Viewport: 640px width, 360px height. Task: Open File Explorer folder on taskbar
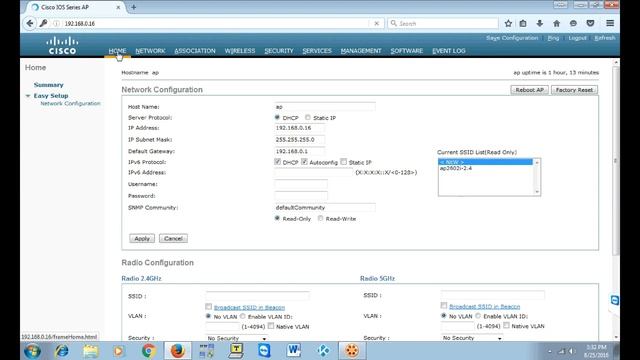91,351
